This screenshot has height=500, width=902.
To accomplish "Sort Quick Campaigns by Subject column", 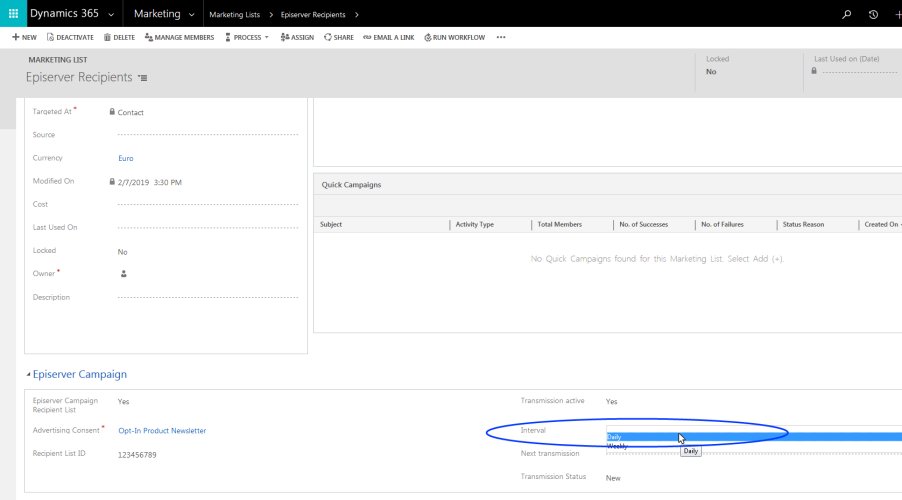I will (331, 224).
